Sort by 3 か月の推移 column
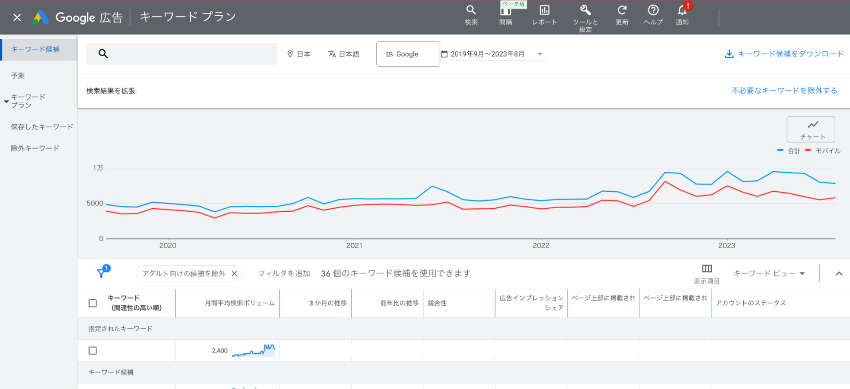 click(x=327, y=303)
